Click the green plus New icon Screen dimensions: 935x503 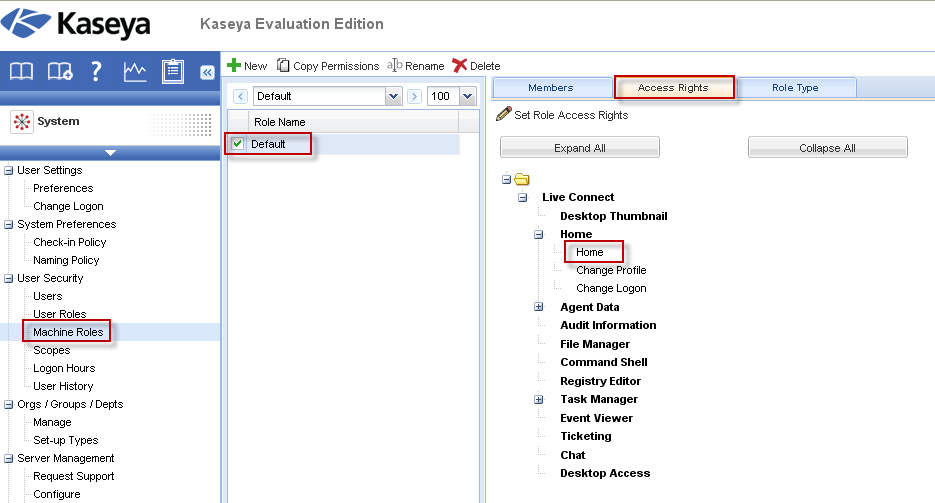point(234,66)
